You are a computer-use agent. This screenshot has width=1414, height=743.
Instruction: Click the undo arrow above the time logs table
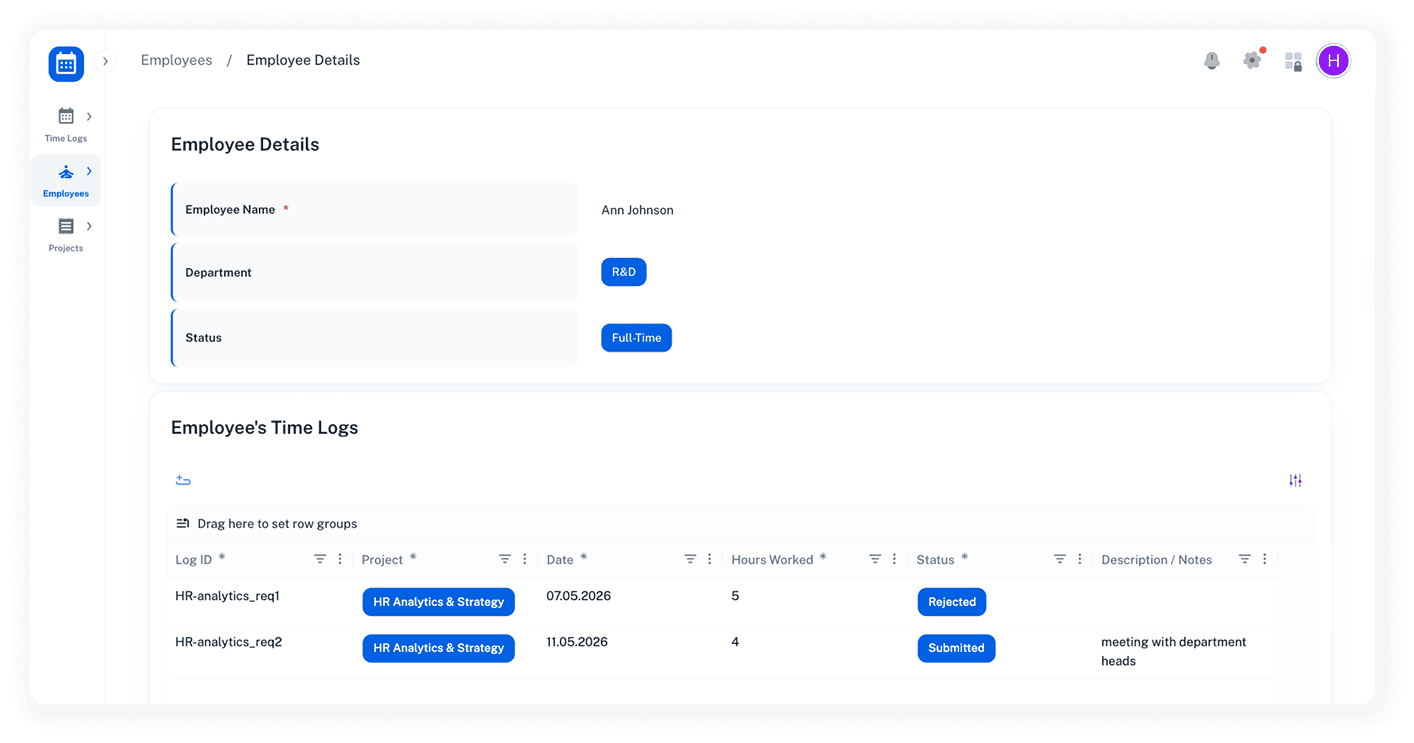[183, 480]
